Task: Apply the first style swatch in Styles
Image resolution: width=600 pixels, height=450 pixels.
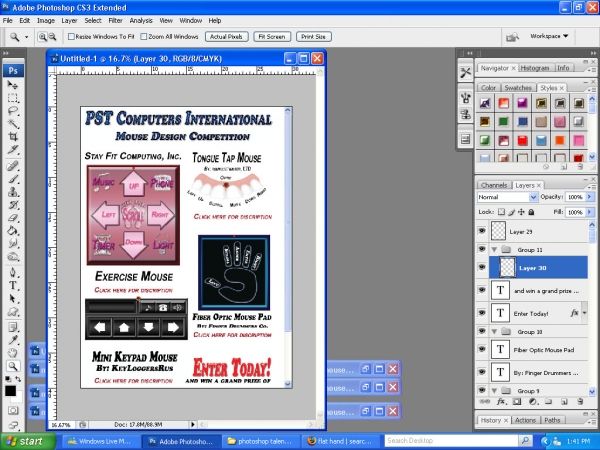Action: click(485, 103)
